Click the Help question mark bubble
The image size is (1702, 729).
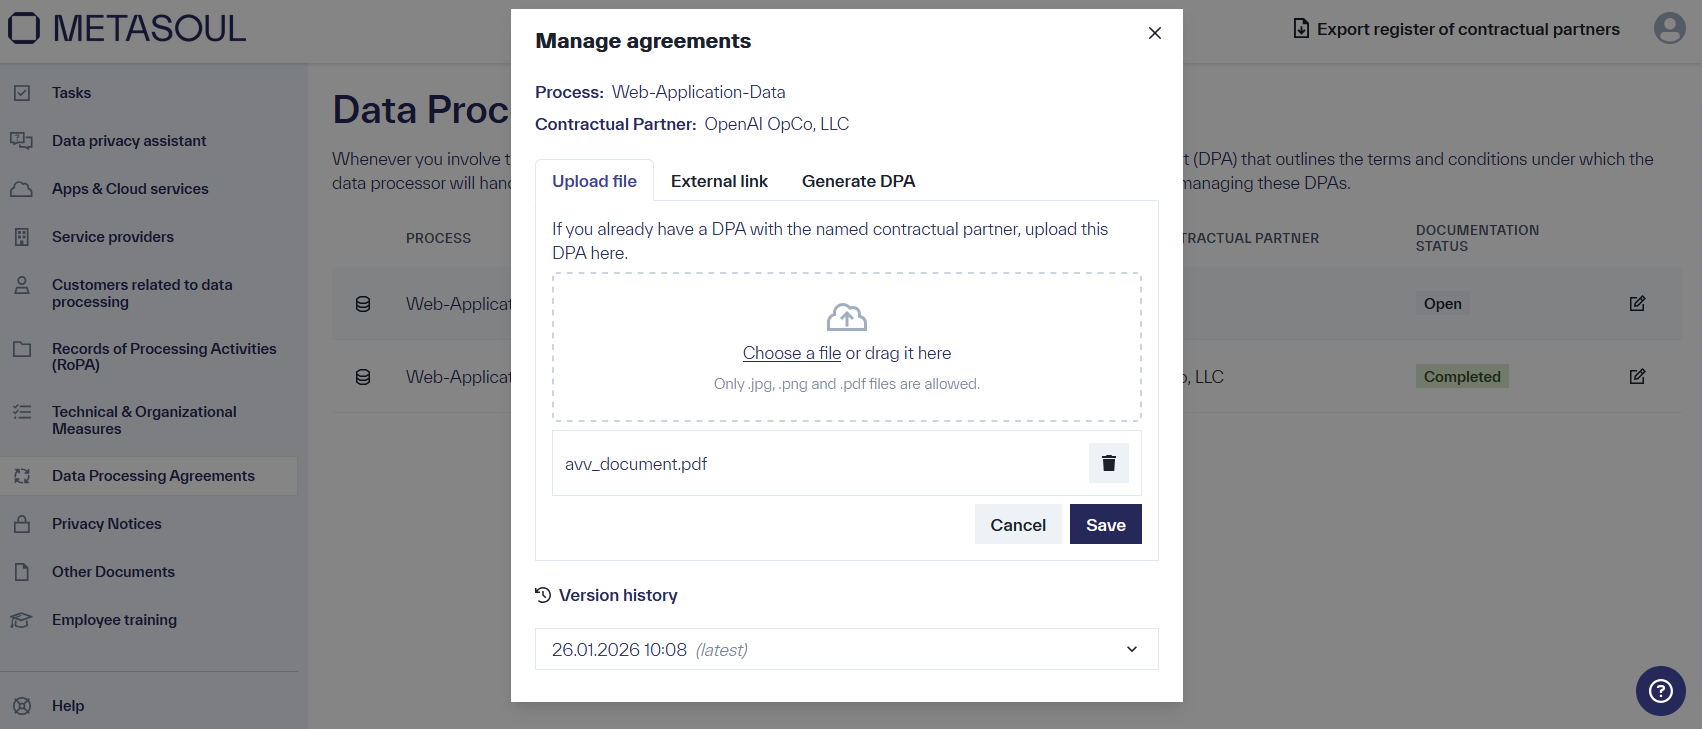pyautogui.click(x=1660, y=691)
